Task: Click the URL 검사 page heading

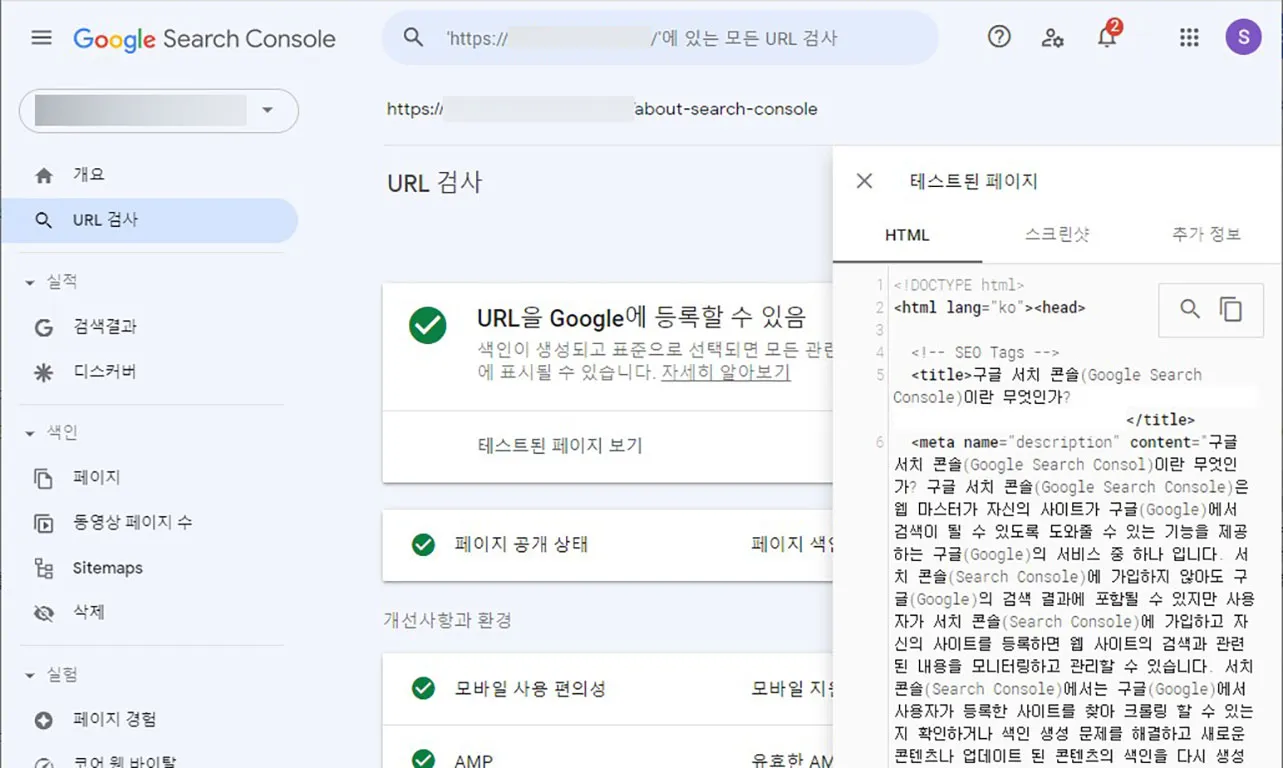Action: point(435,183)
